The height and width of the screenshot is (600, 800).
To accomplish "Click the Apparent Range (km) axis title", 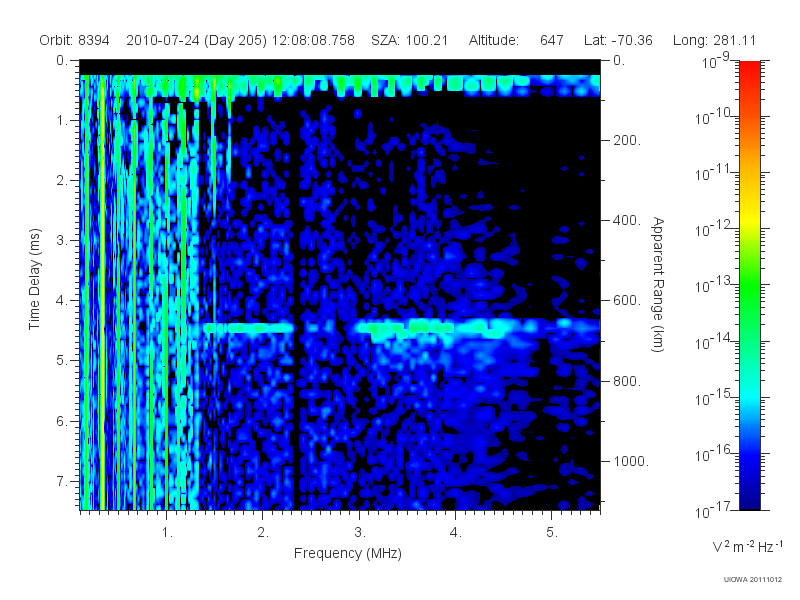I will 658,284.
